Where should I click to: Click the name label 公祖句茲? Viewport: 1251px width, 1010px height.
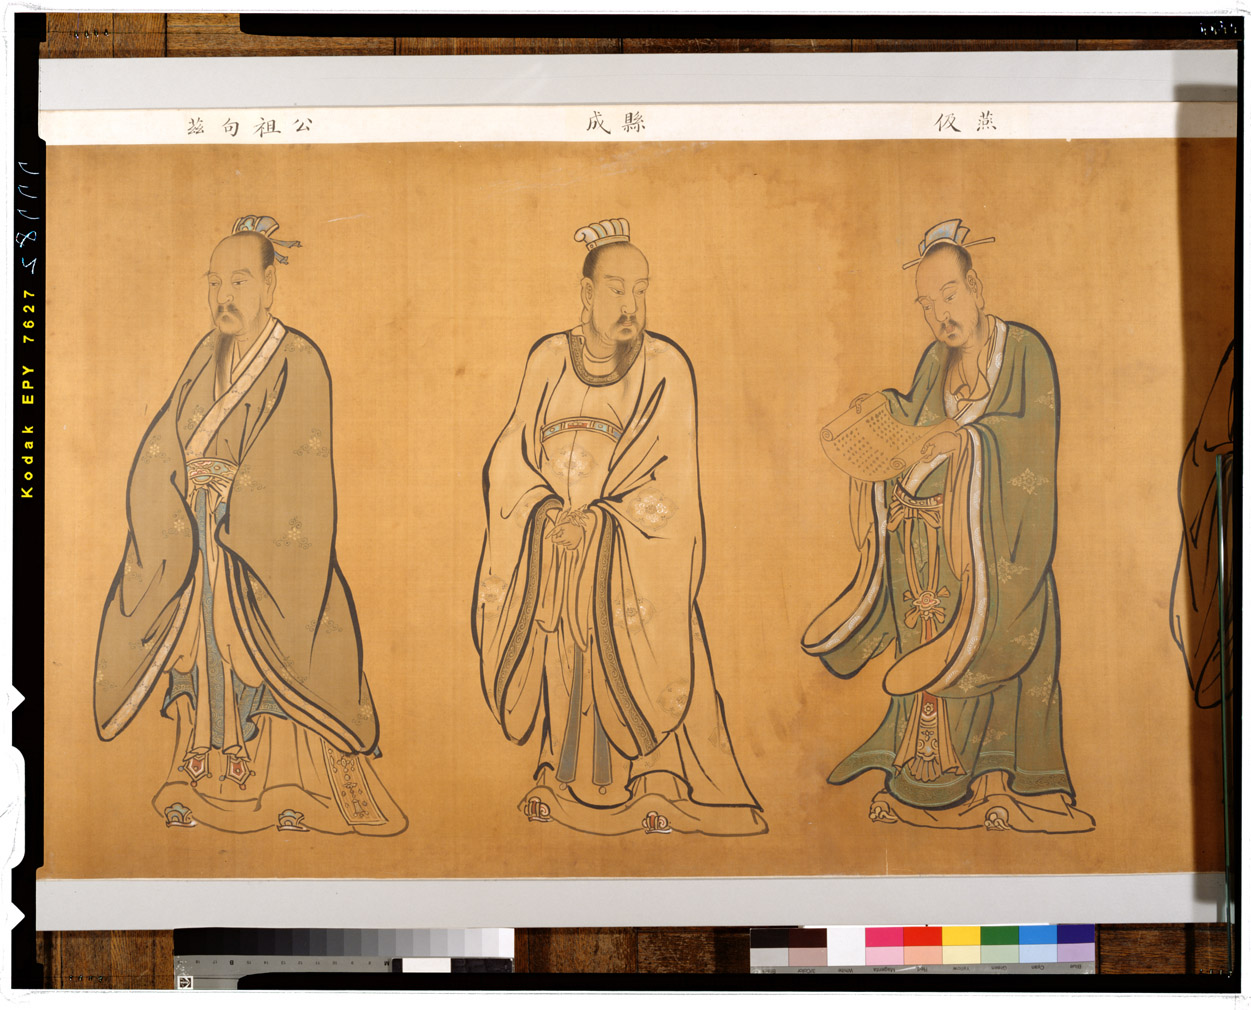(250, 126)
